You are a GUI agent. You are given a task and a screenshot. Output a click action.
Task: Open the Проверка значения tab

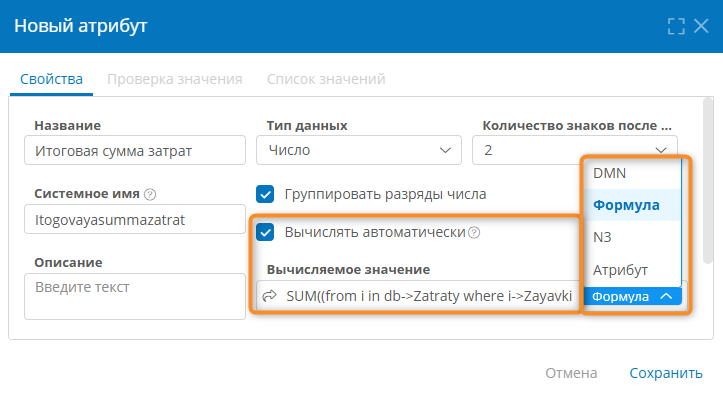pos(175,79)
